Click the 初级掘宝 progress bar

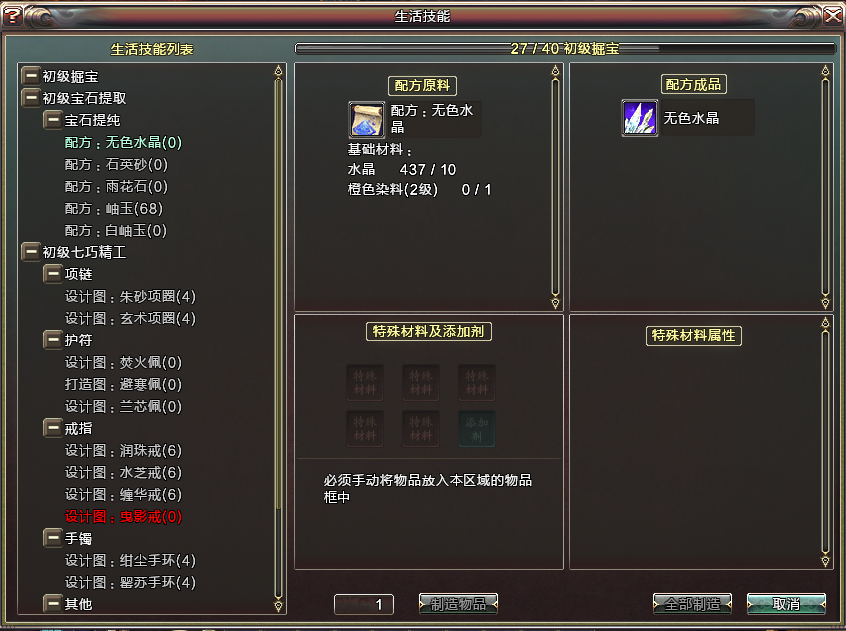click(565, 49)
